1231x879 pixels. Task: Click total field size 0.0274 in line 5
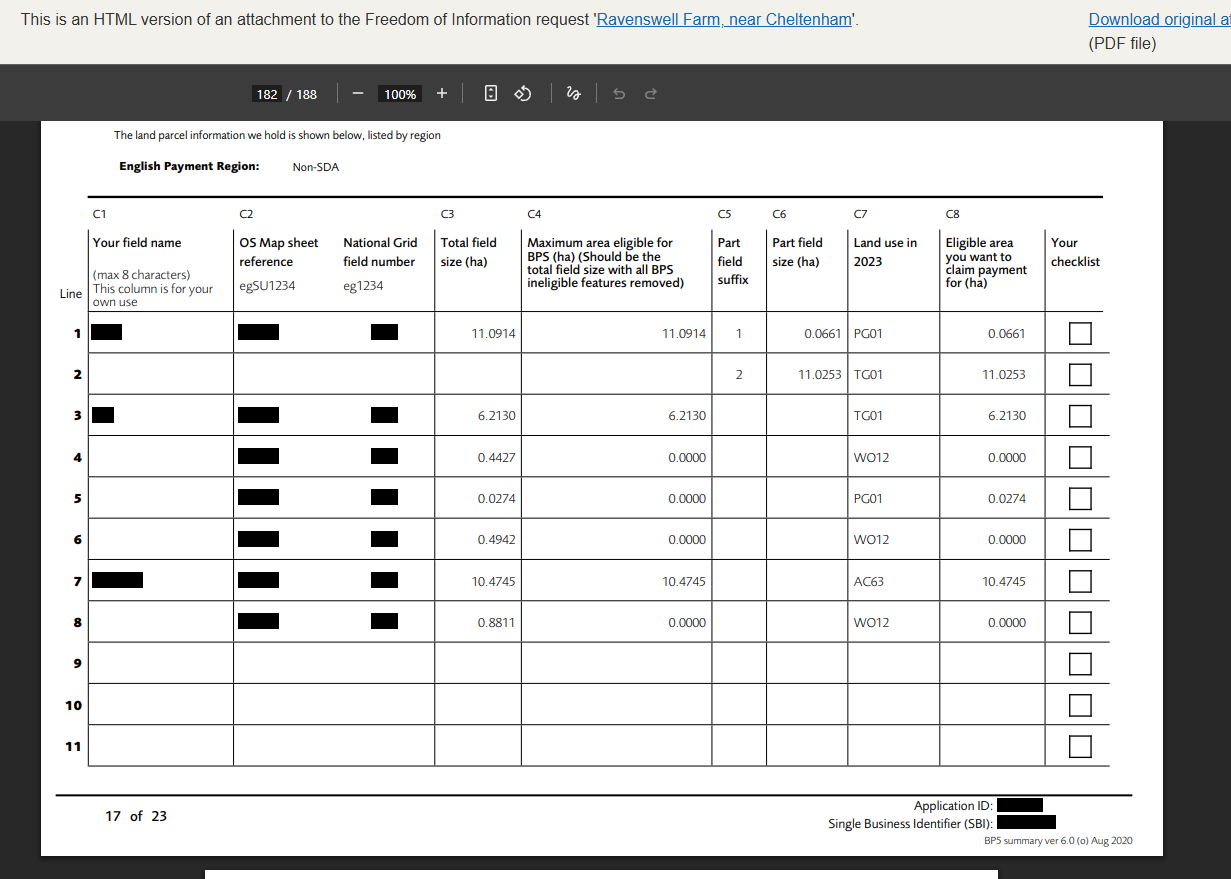click(497, 499)
